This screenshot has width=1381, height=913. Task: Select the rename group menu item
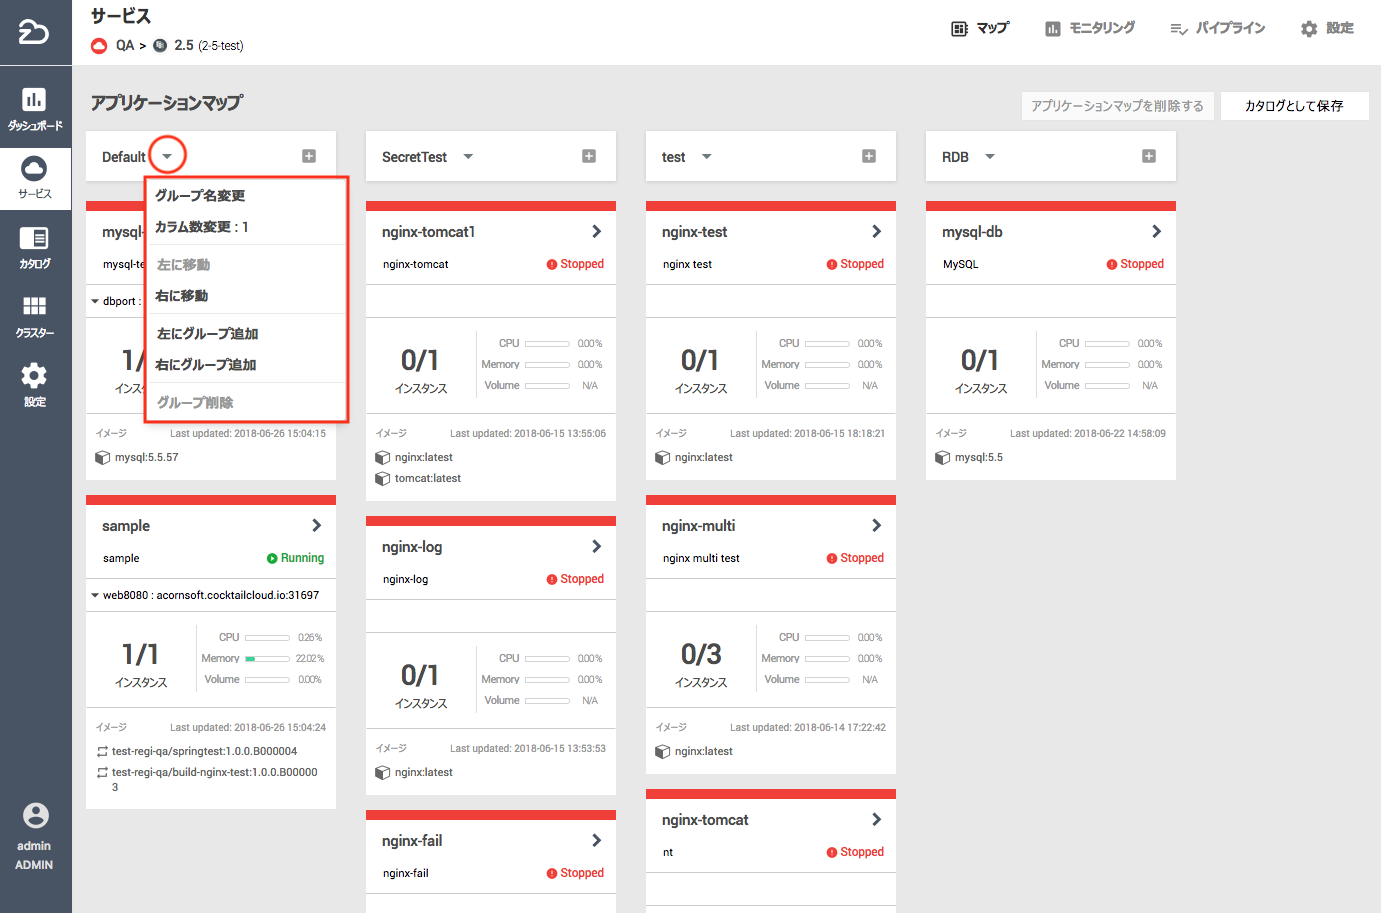click(200, 196)
